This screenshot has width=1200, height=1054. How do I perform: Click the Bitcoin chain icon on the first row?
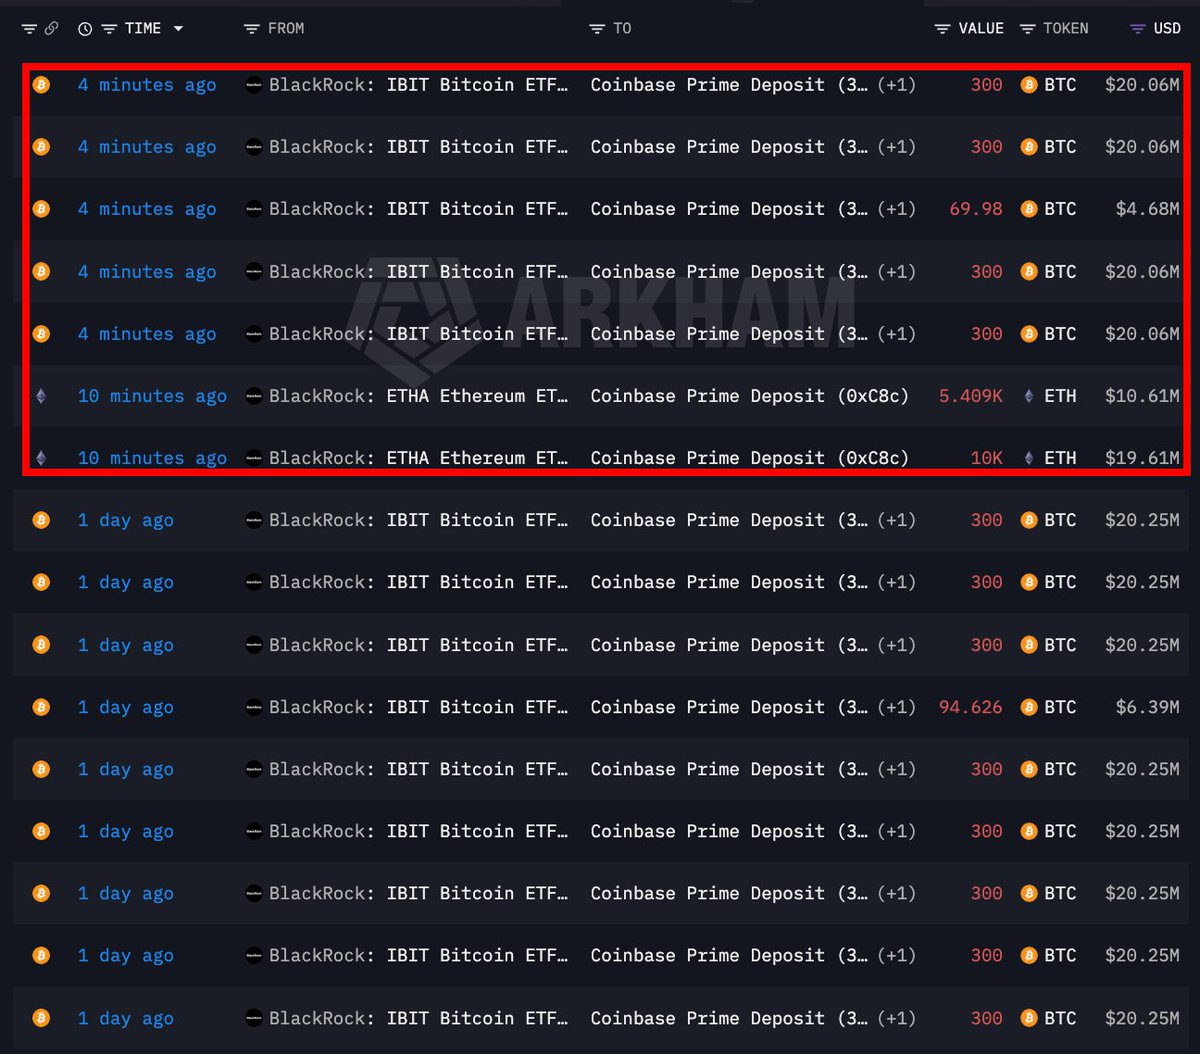point(40,85)
